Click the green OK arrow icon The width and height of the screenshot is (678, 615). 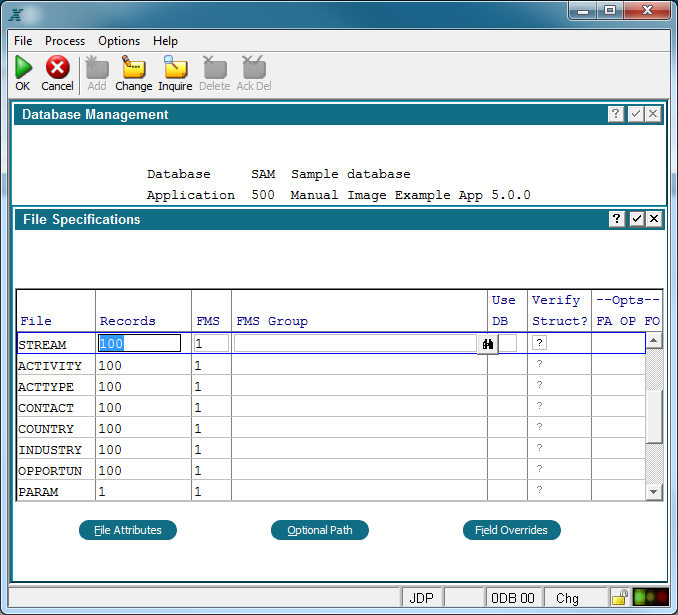click(23, 67)
